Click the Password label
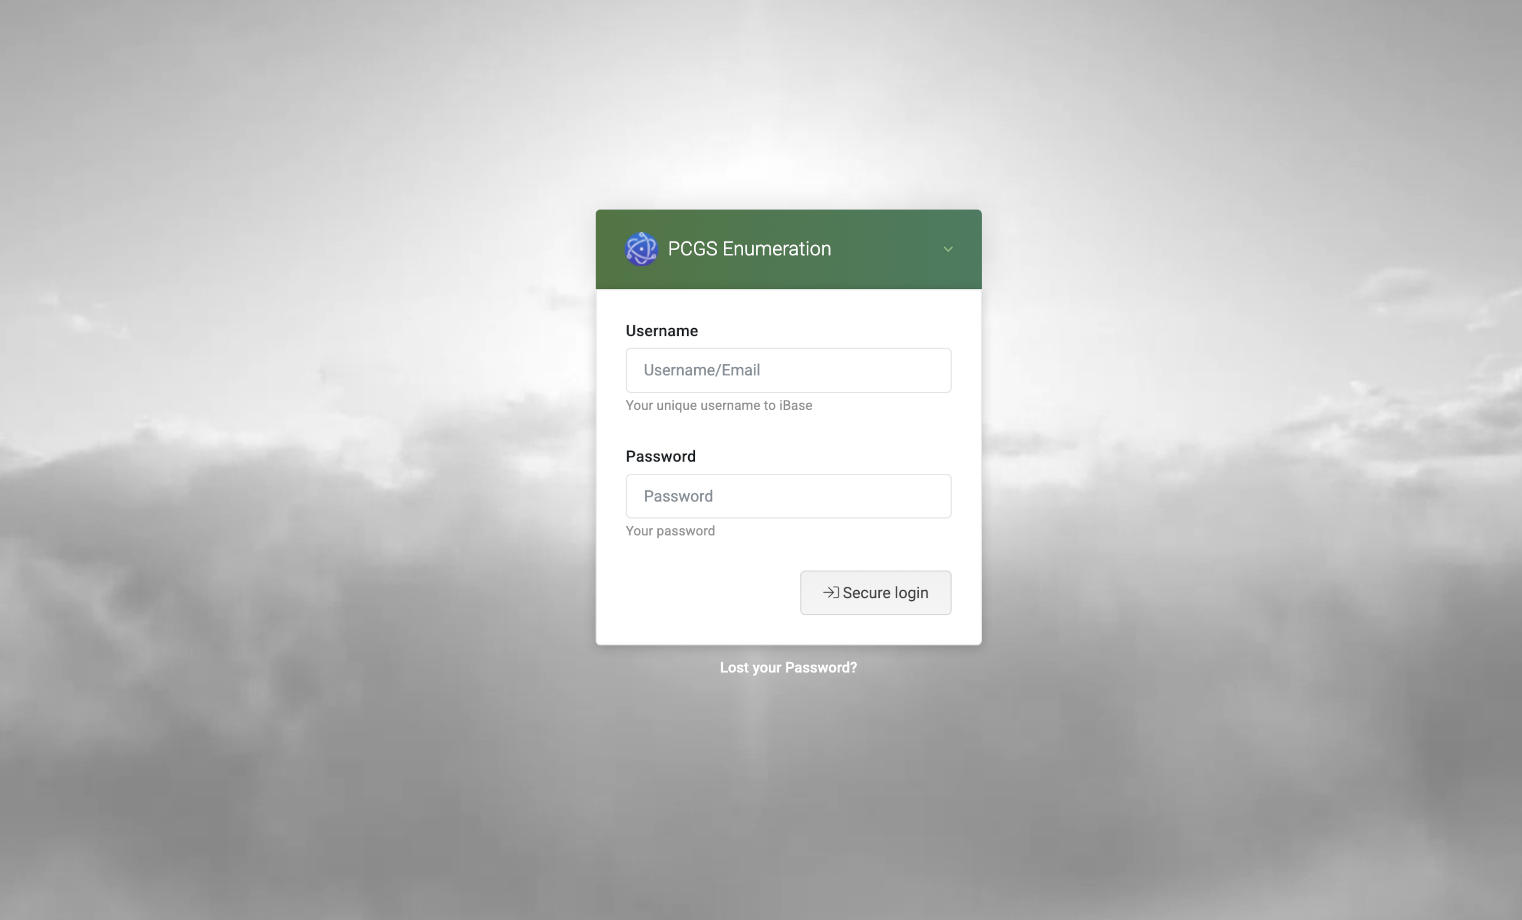1522x920 pixels. tap(661, 456)
